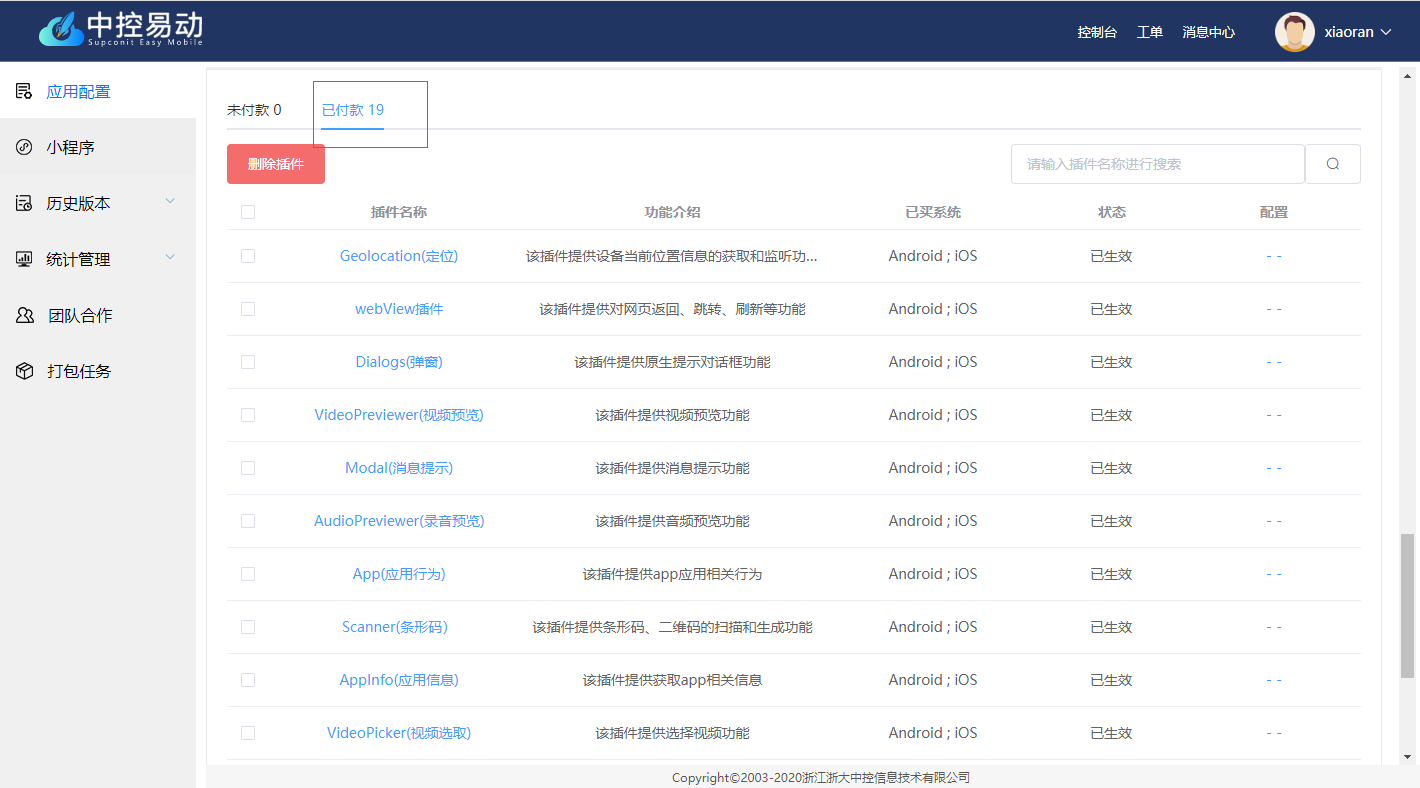
Task: Click the 团队合作 sidebar icon
Action: coord(24,315)
